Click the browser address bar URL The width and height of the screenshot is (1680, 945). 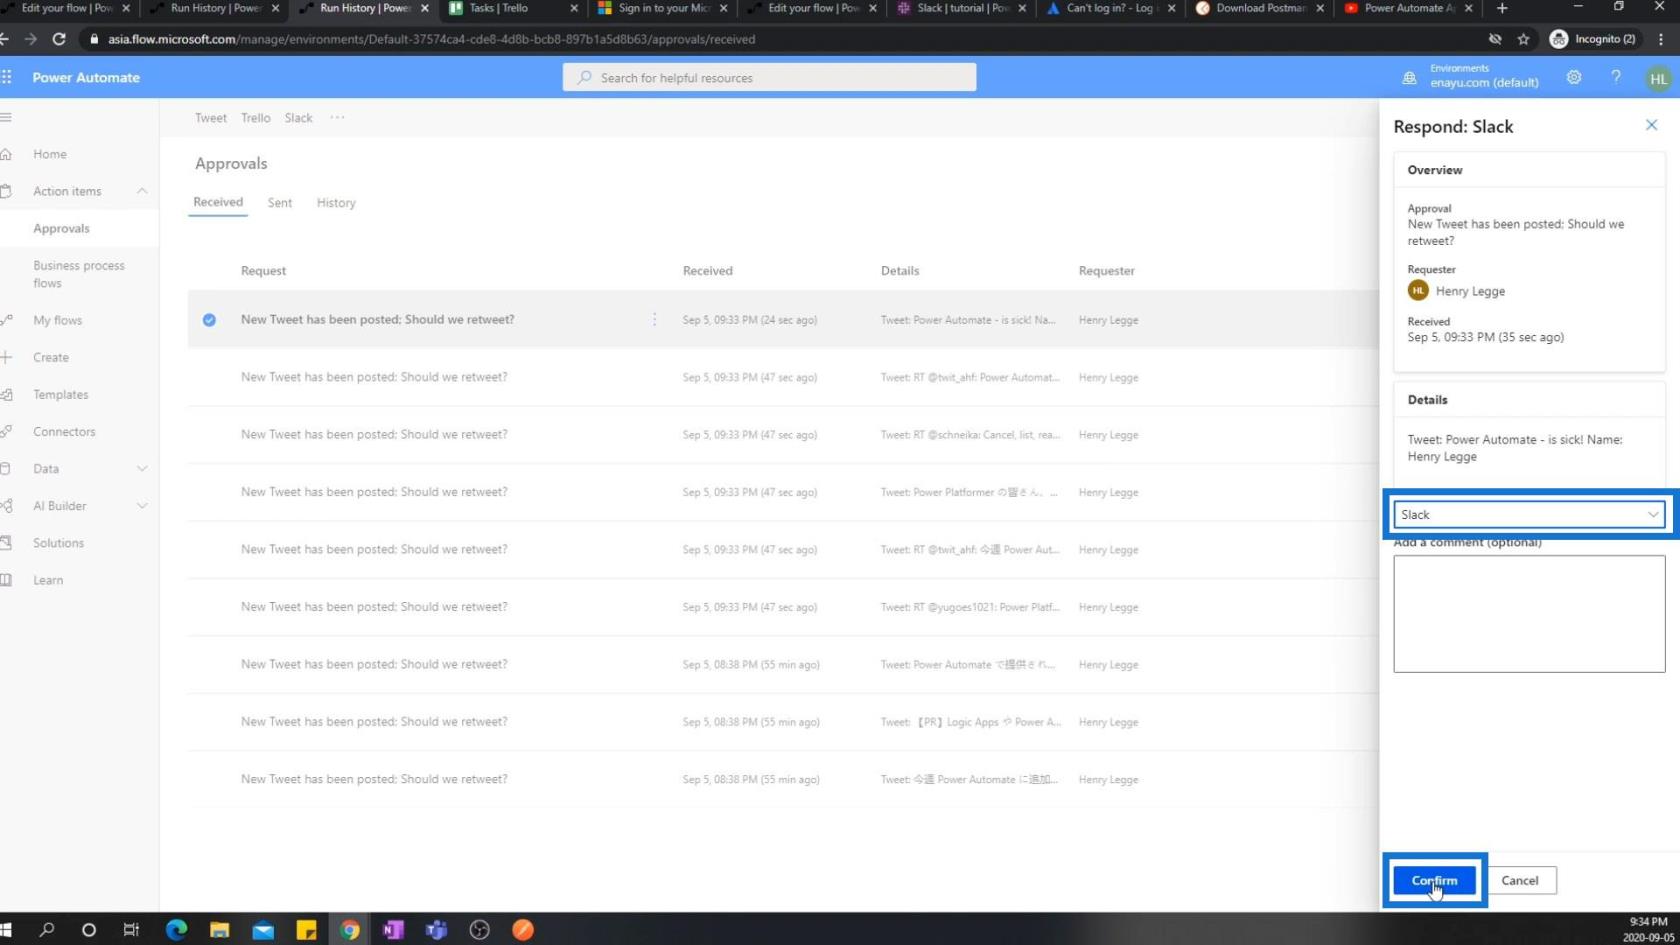click(x=432, y=39)
